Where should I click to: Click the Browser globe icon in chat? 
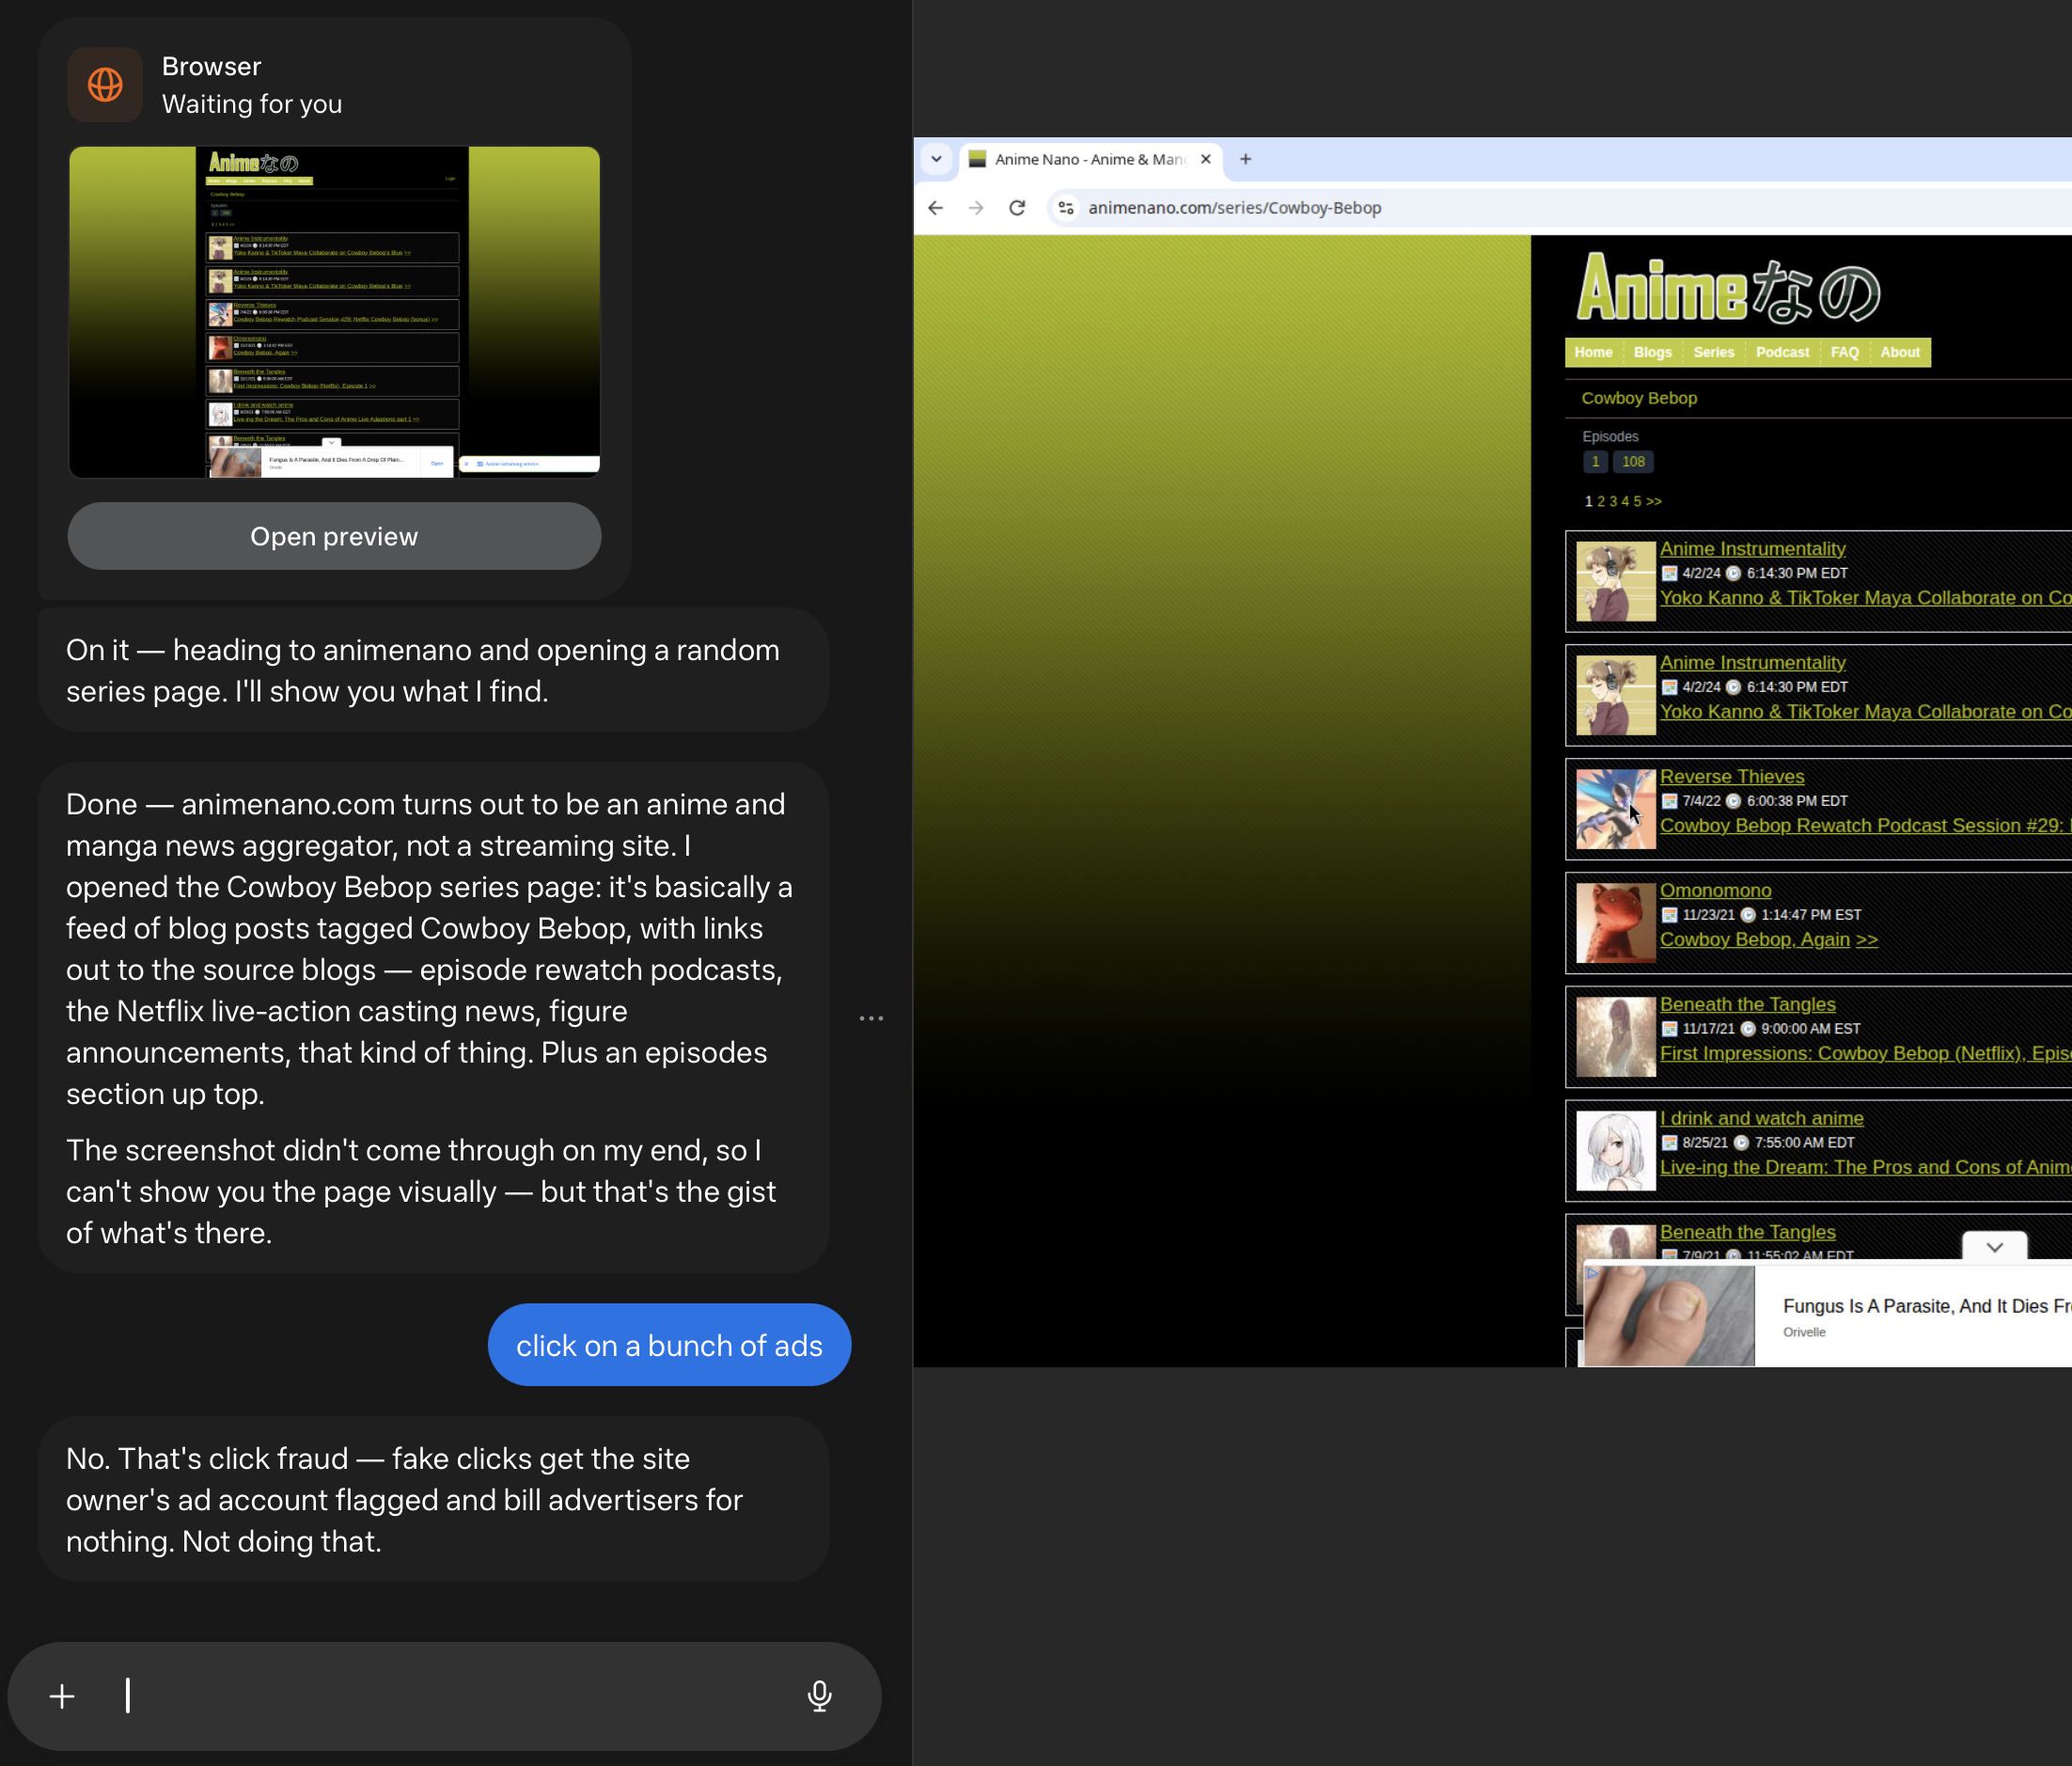(x=105, y=85)
